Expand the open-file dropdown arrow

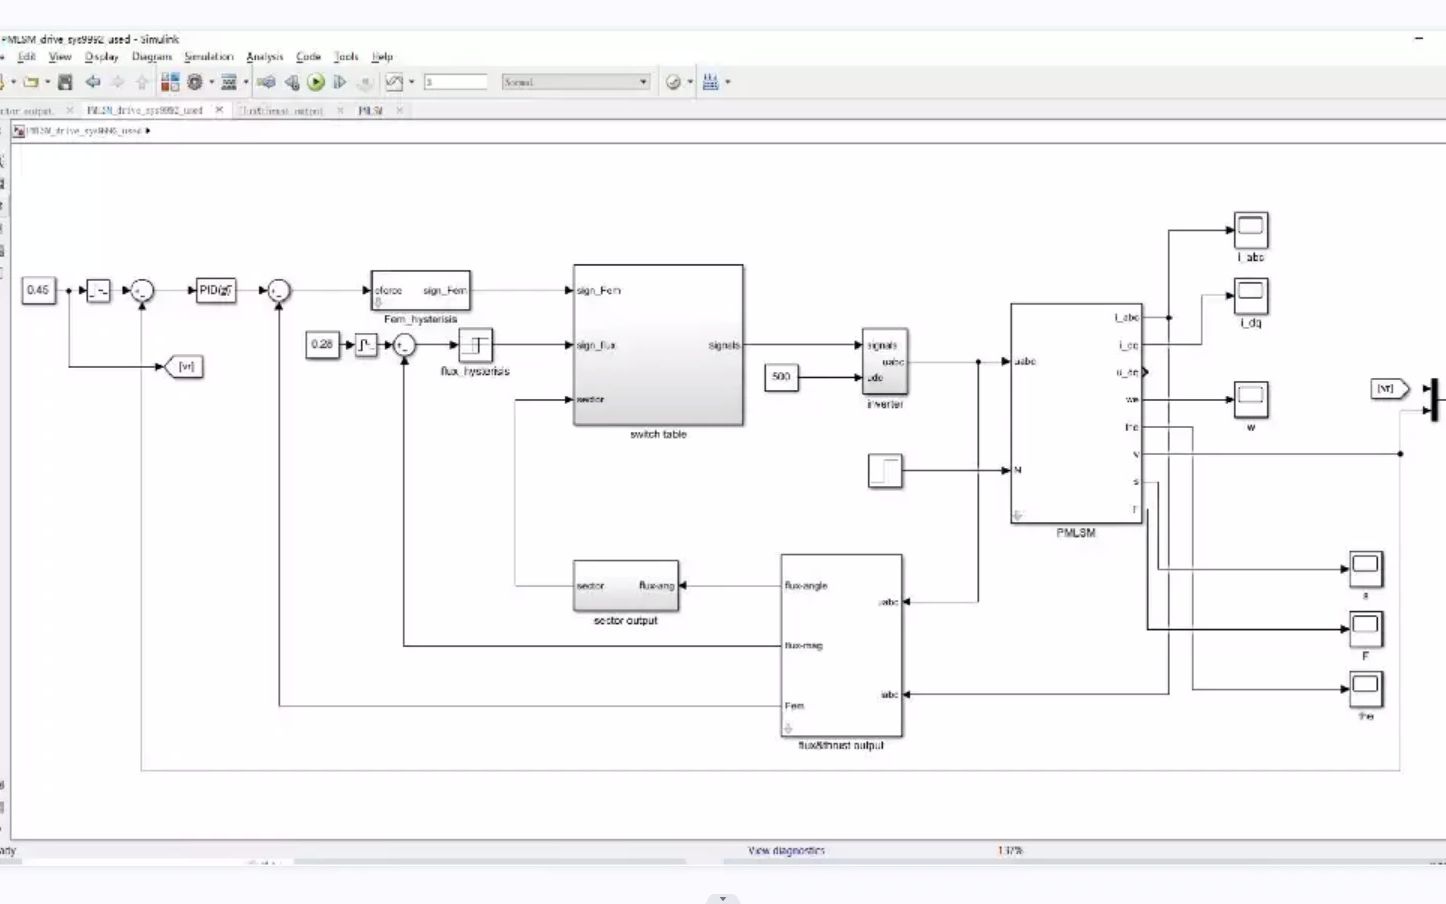click(47, 82)
